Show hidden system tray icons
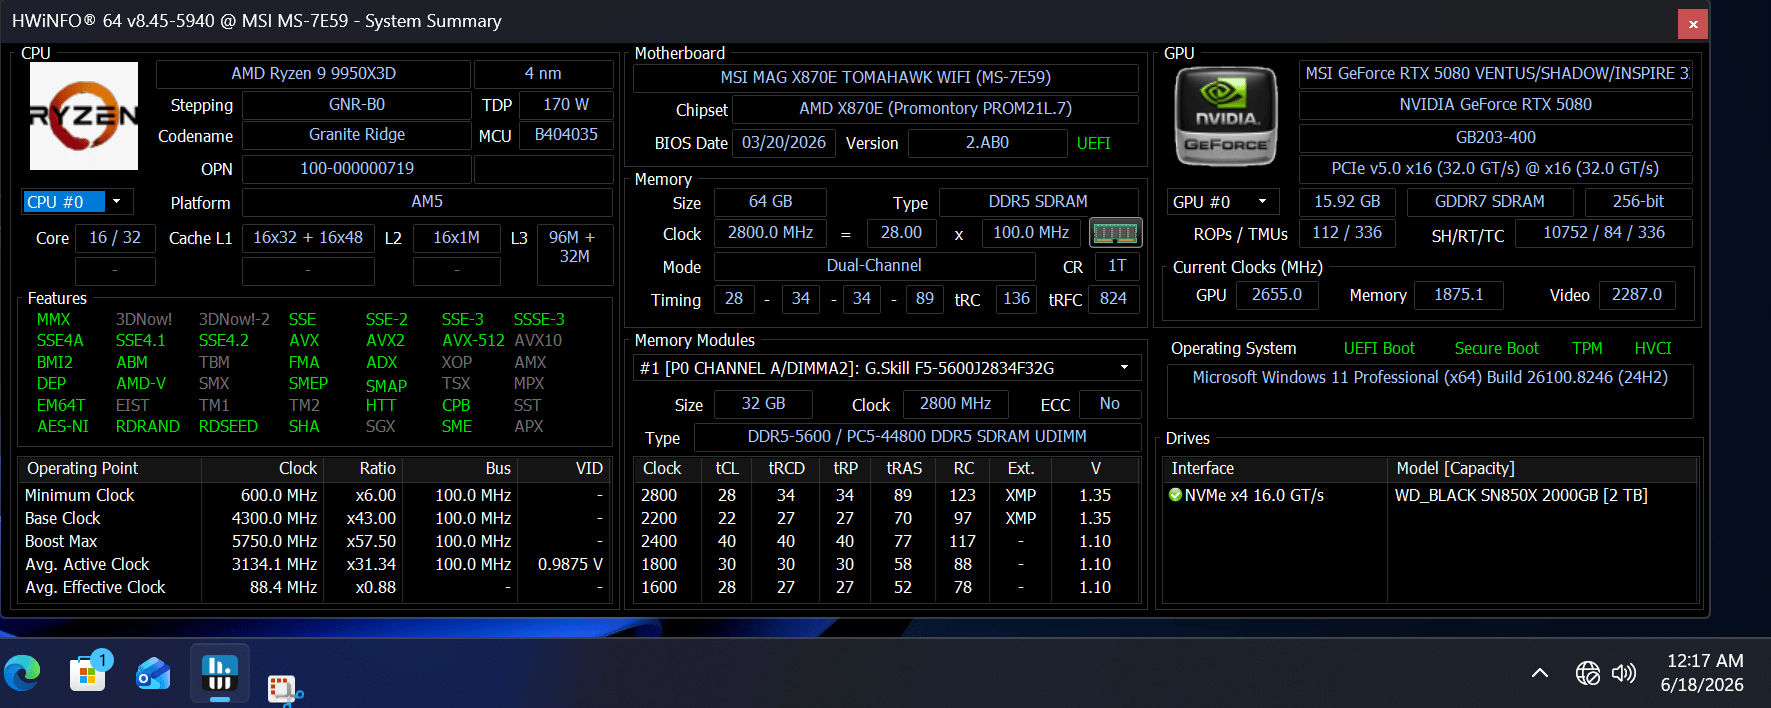 point(1540,673)
